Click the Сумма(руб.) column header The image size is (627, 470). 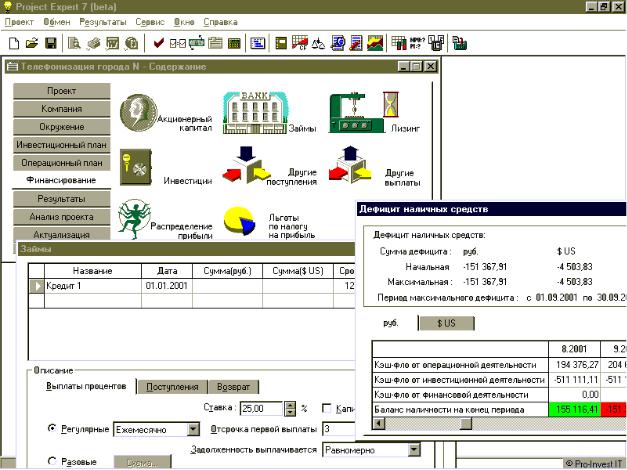point(227,271)
